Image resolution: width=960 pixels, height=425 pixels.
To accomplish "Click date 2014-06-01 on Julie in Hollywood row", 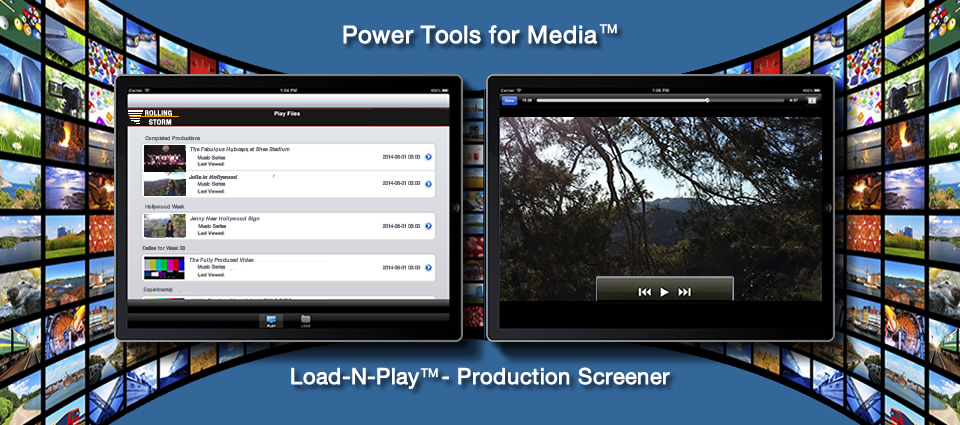I will pyautogui.click(x=401, y=184).
